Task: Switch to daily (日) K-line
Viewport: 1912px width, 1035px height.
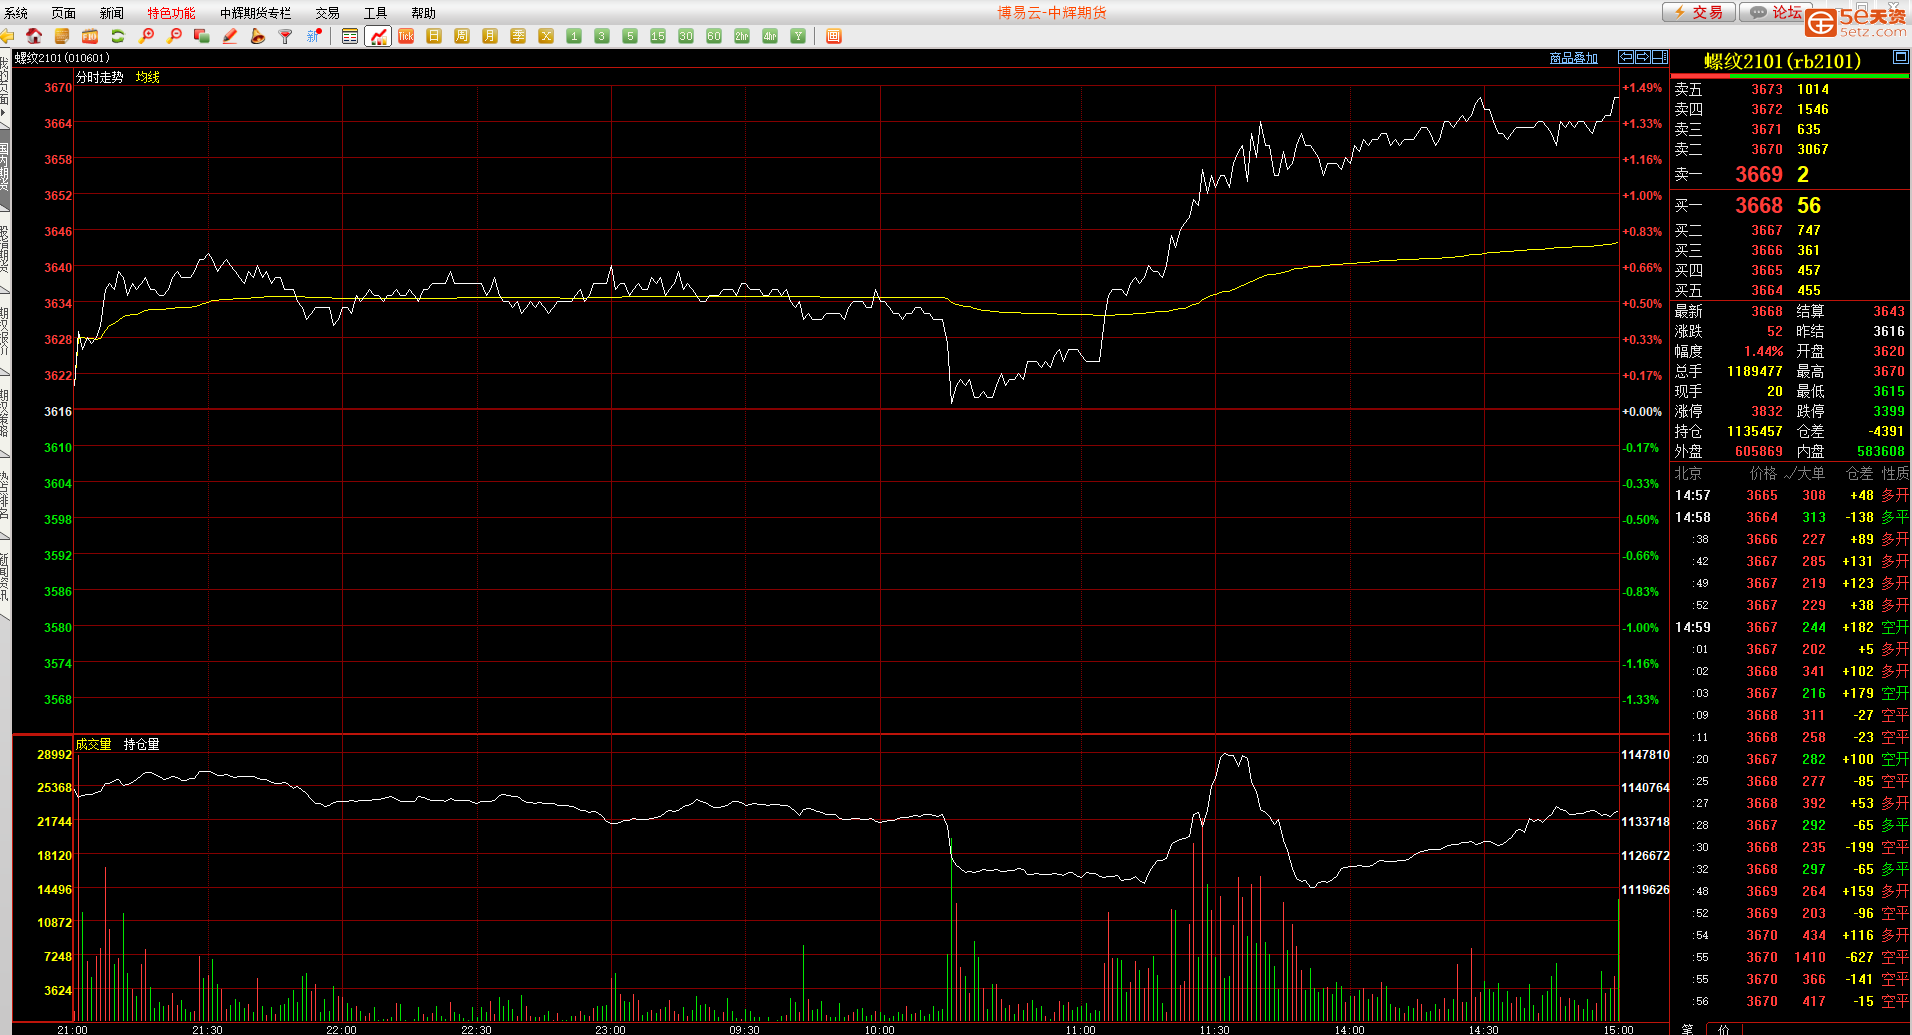Action: [x=434, y=36]
